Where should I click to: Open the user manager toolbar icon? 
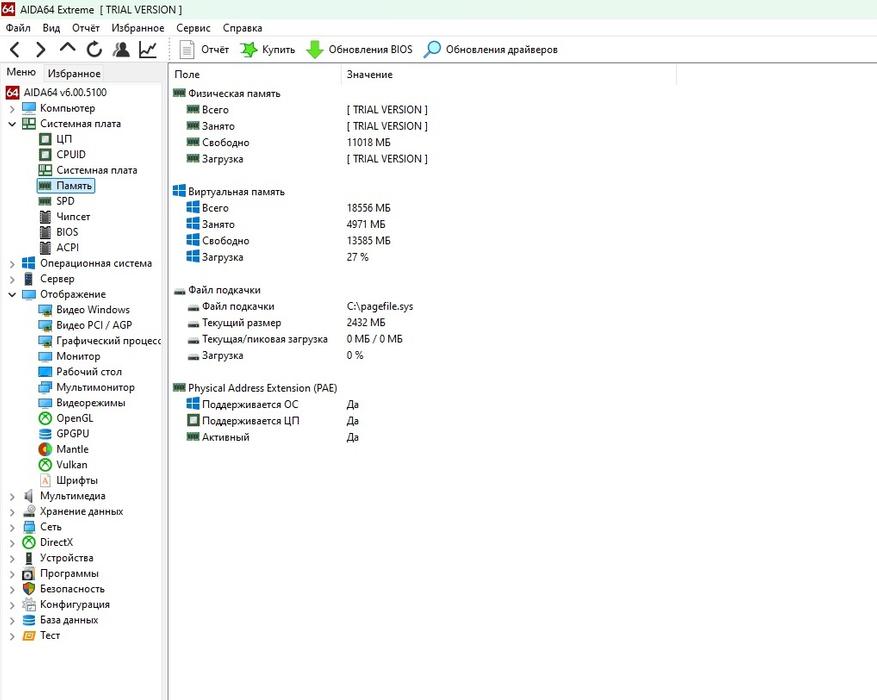click(x=121, y=50)
